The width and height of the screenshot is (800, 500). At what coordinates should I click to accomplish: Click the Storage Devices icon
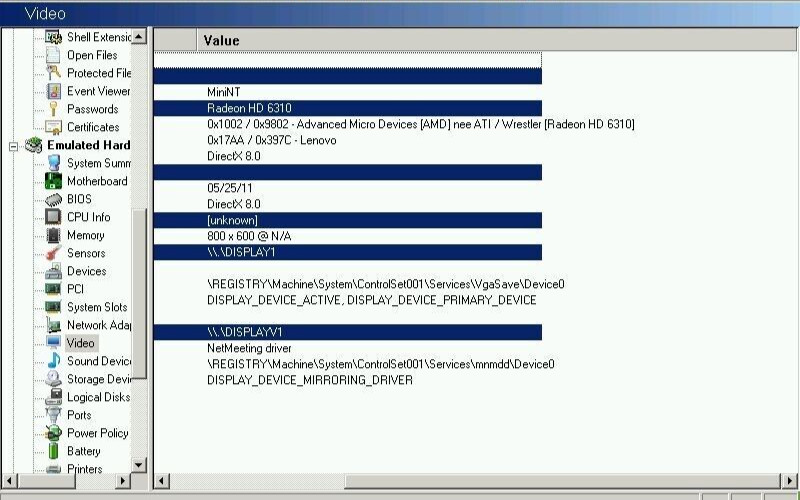[53, 379]
